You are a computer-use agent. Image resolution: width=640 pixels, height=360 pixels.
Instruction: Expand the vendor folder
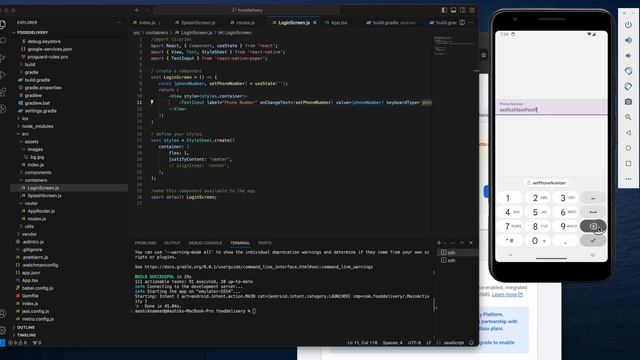click(x=29, y=234)
